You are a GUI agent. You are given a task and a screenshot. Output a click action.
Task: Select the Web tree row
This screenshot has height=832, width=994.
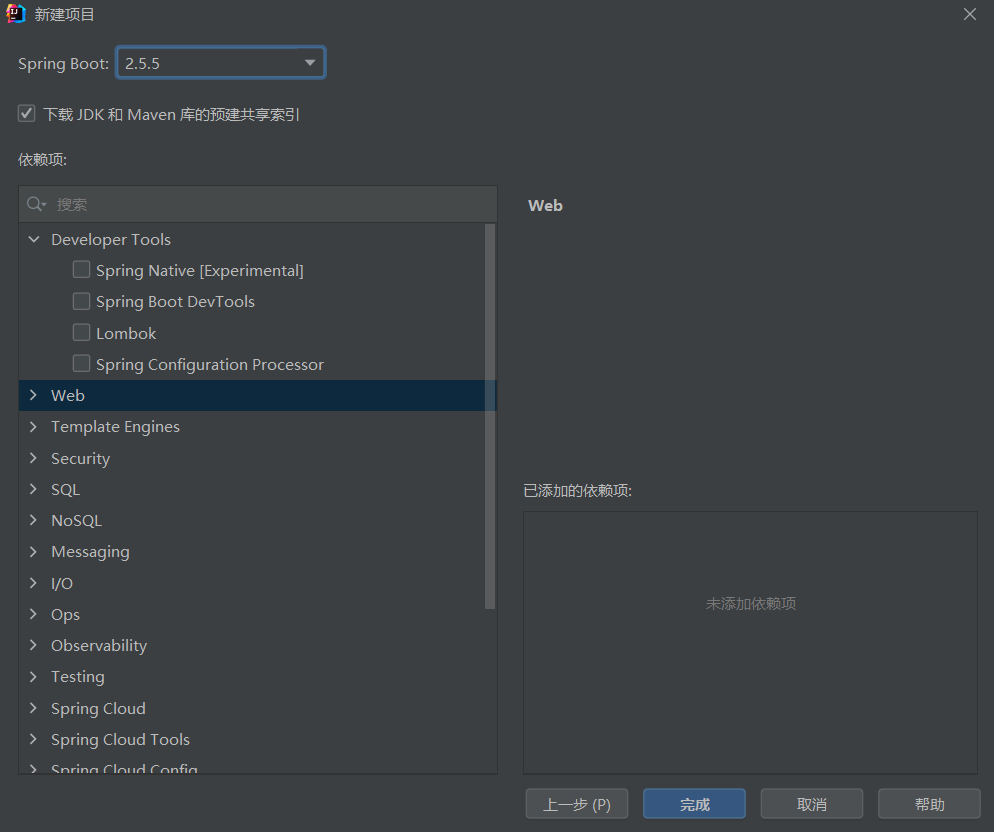click(x=257, y=395)
